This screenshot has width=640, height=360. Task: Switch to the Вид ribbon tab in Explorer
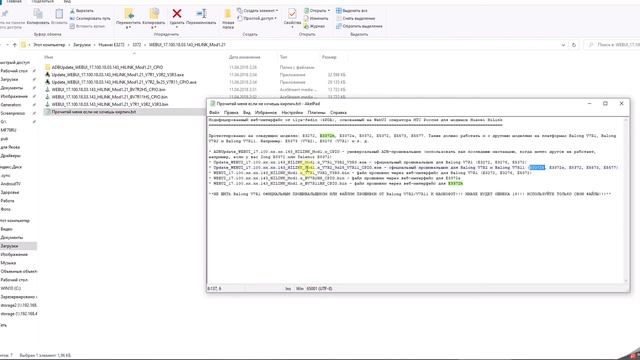67,2
